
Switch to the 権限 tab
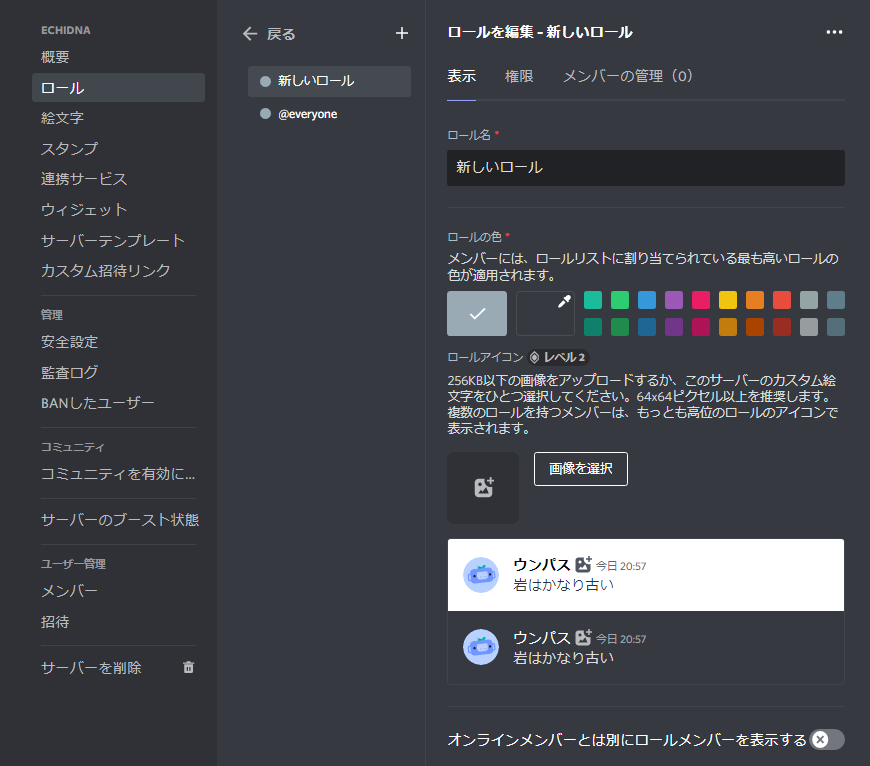pos(519,76)
